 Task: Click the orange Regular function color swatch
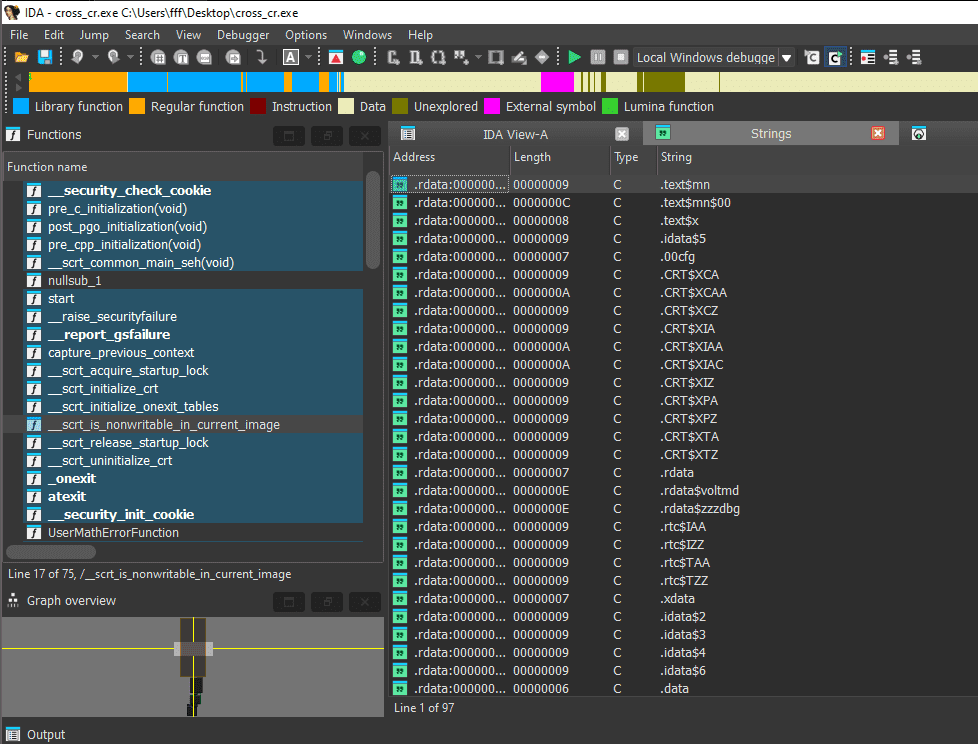(138, 106)
